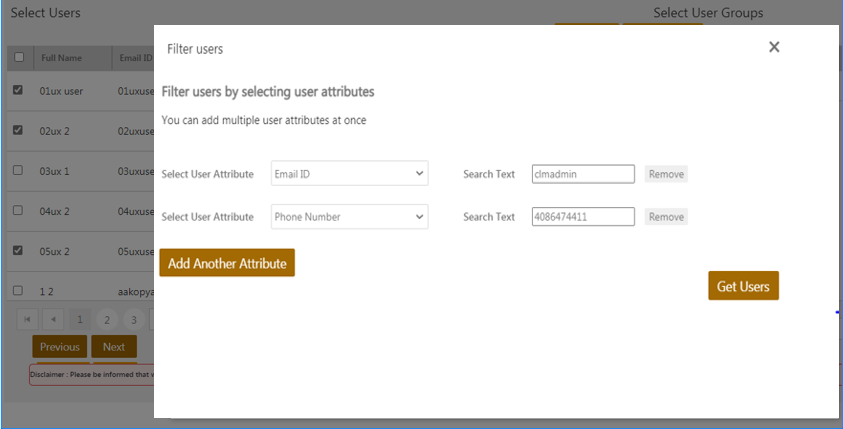Check the 03ux 1 user checkbox
The width and height of the screenshot is (843, 429).
tap(18, 170)
